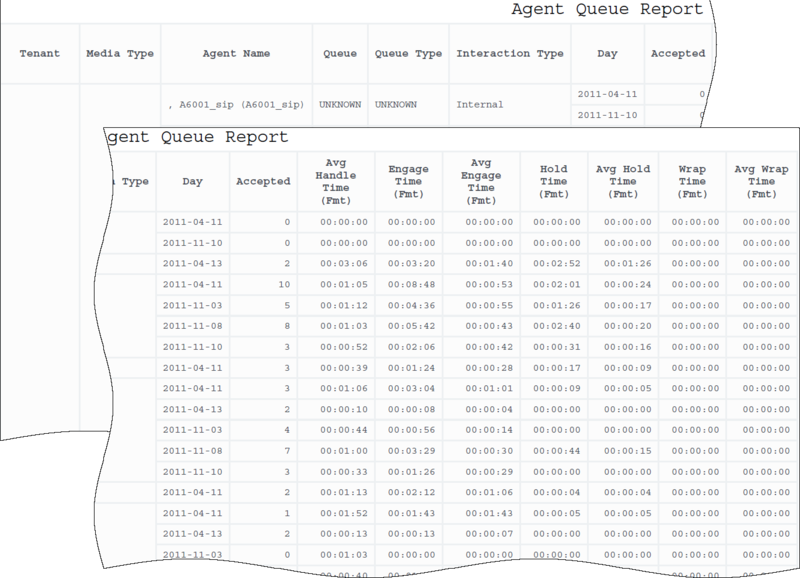Click the Tenant column header
The width and height of the screenshot is (800, 578).
[39, 52]
